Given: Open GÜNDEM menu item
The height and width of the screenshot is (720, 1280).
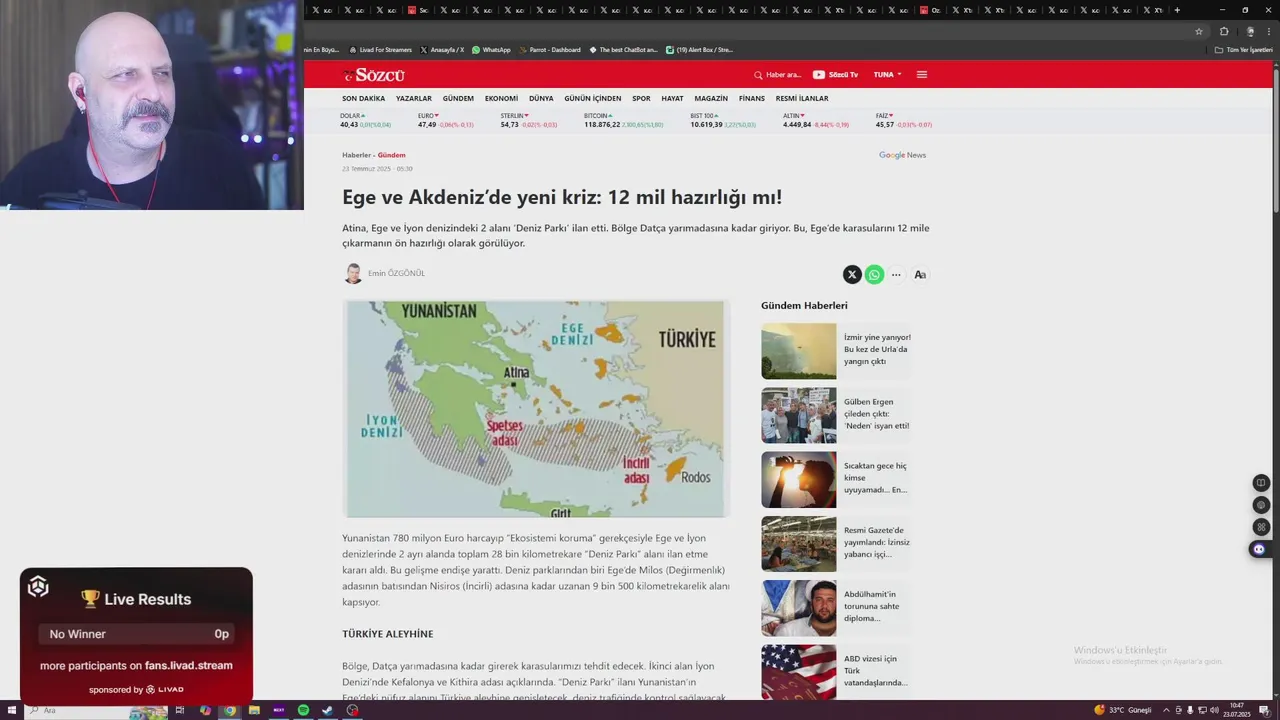Looking at the screenshot, I should point(458,98).
